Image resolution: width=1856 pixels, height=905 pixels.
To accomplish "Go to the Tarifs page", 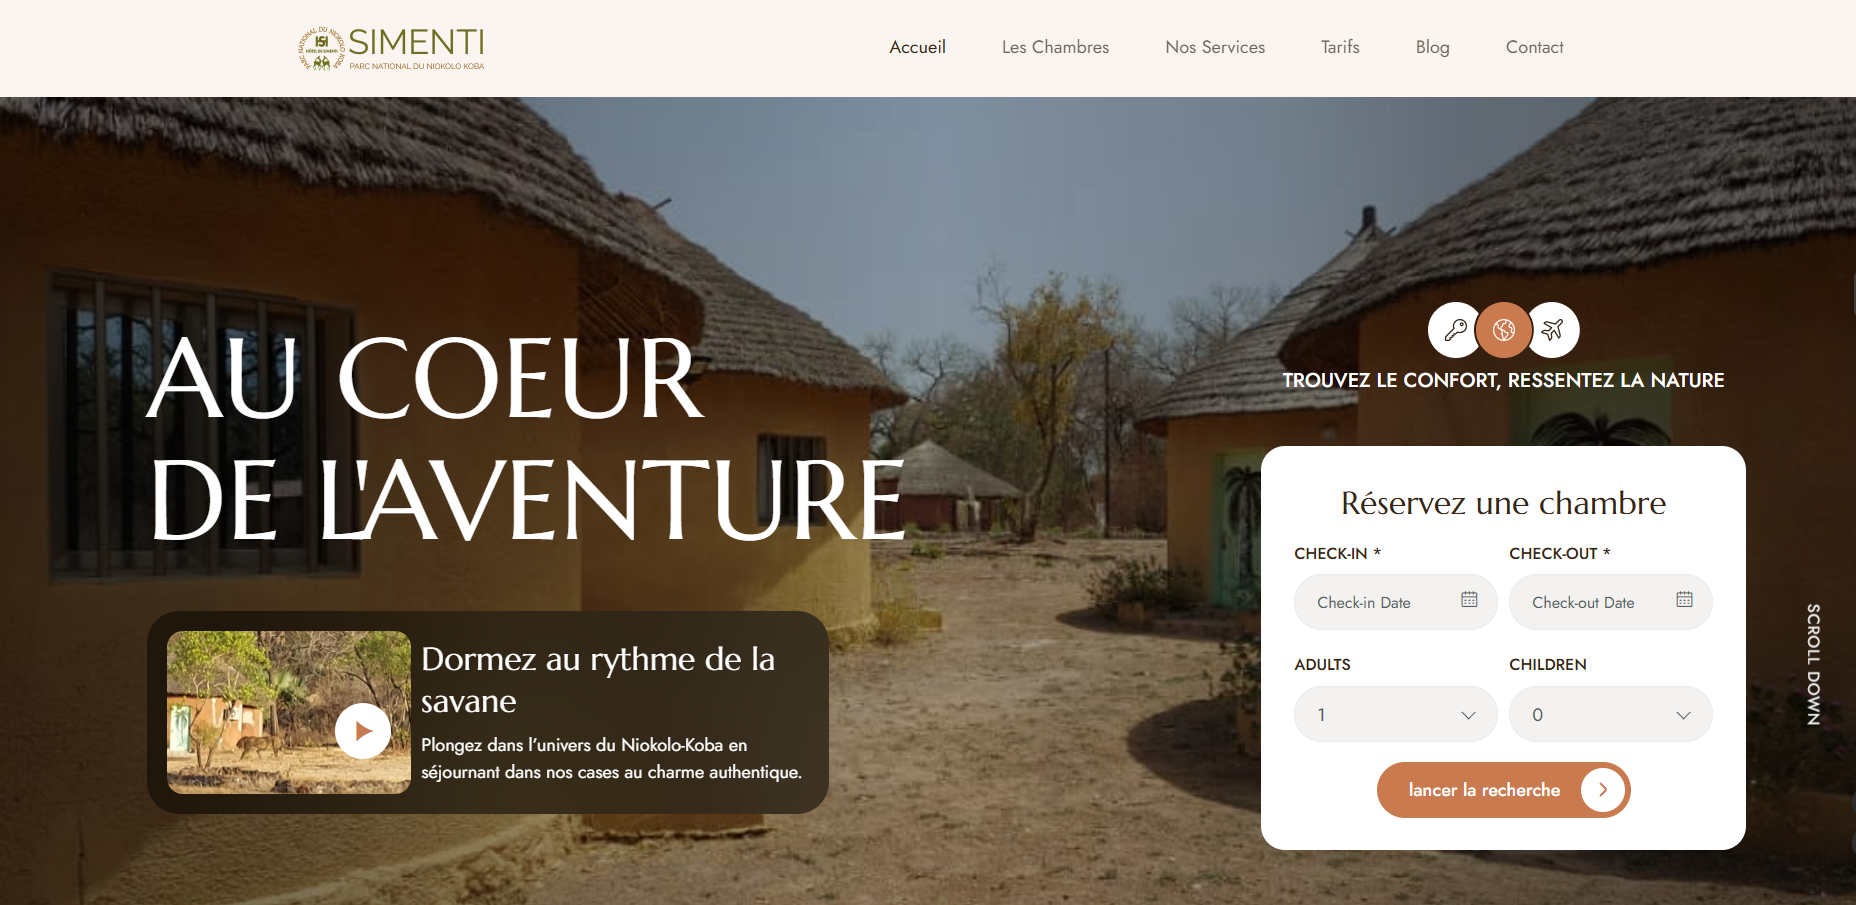I will tap(1340, 47).
